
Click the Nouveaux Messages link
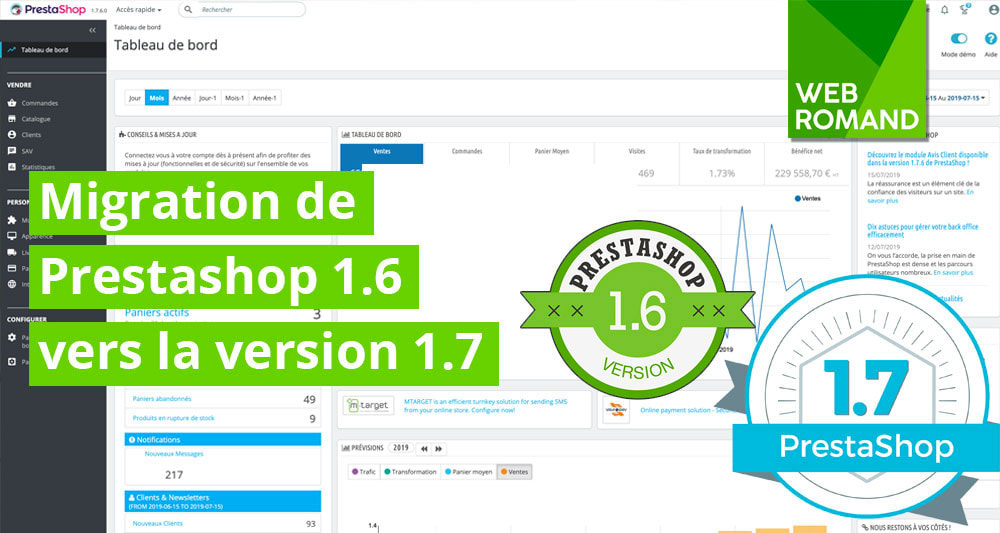(x=173, y=455)
